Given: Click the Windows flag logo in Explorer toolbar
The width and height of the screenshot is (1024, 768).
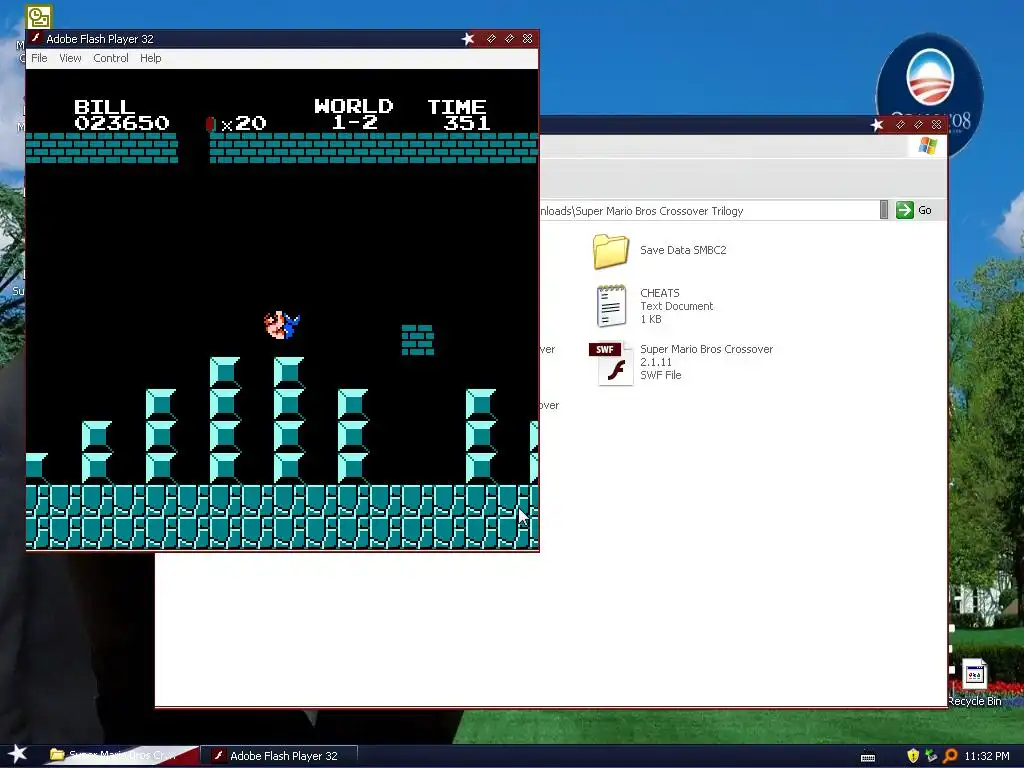Looking at the screenshot, I should click(927, 146).
